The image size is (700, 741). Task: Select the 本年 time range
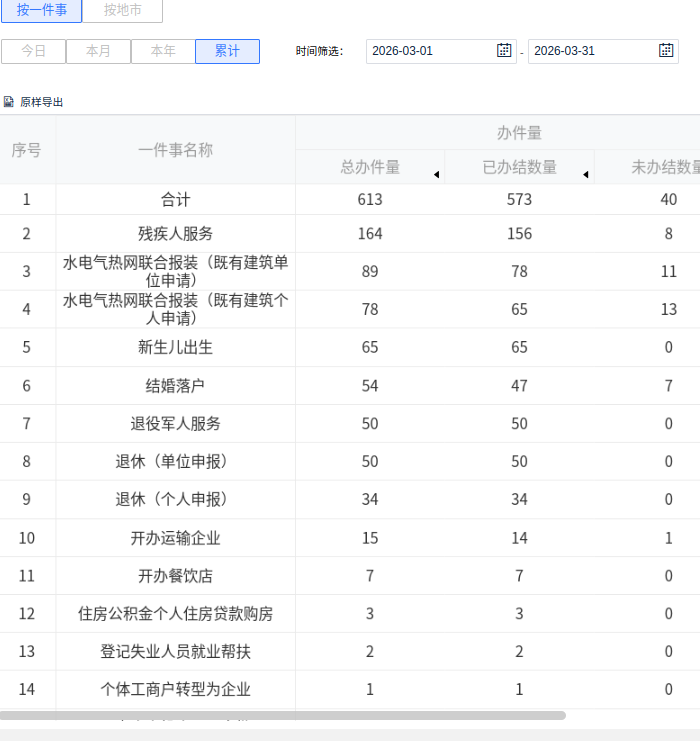click(x=163, y=51)
